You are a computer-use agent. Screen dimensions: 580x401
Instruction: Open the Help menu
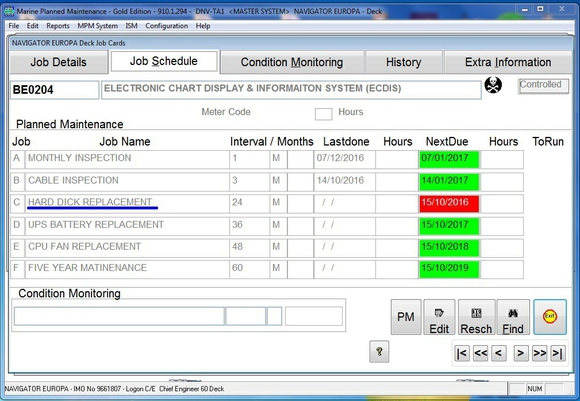(x=203, y=26)
